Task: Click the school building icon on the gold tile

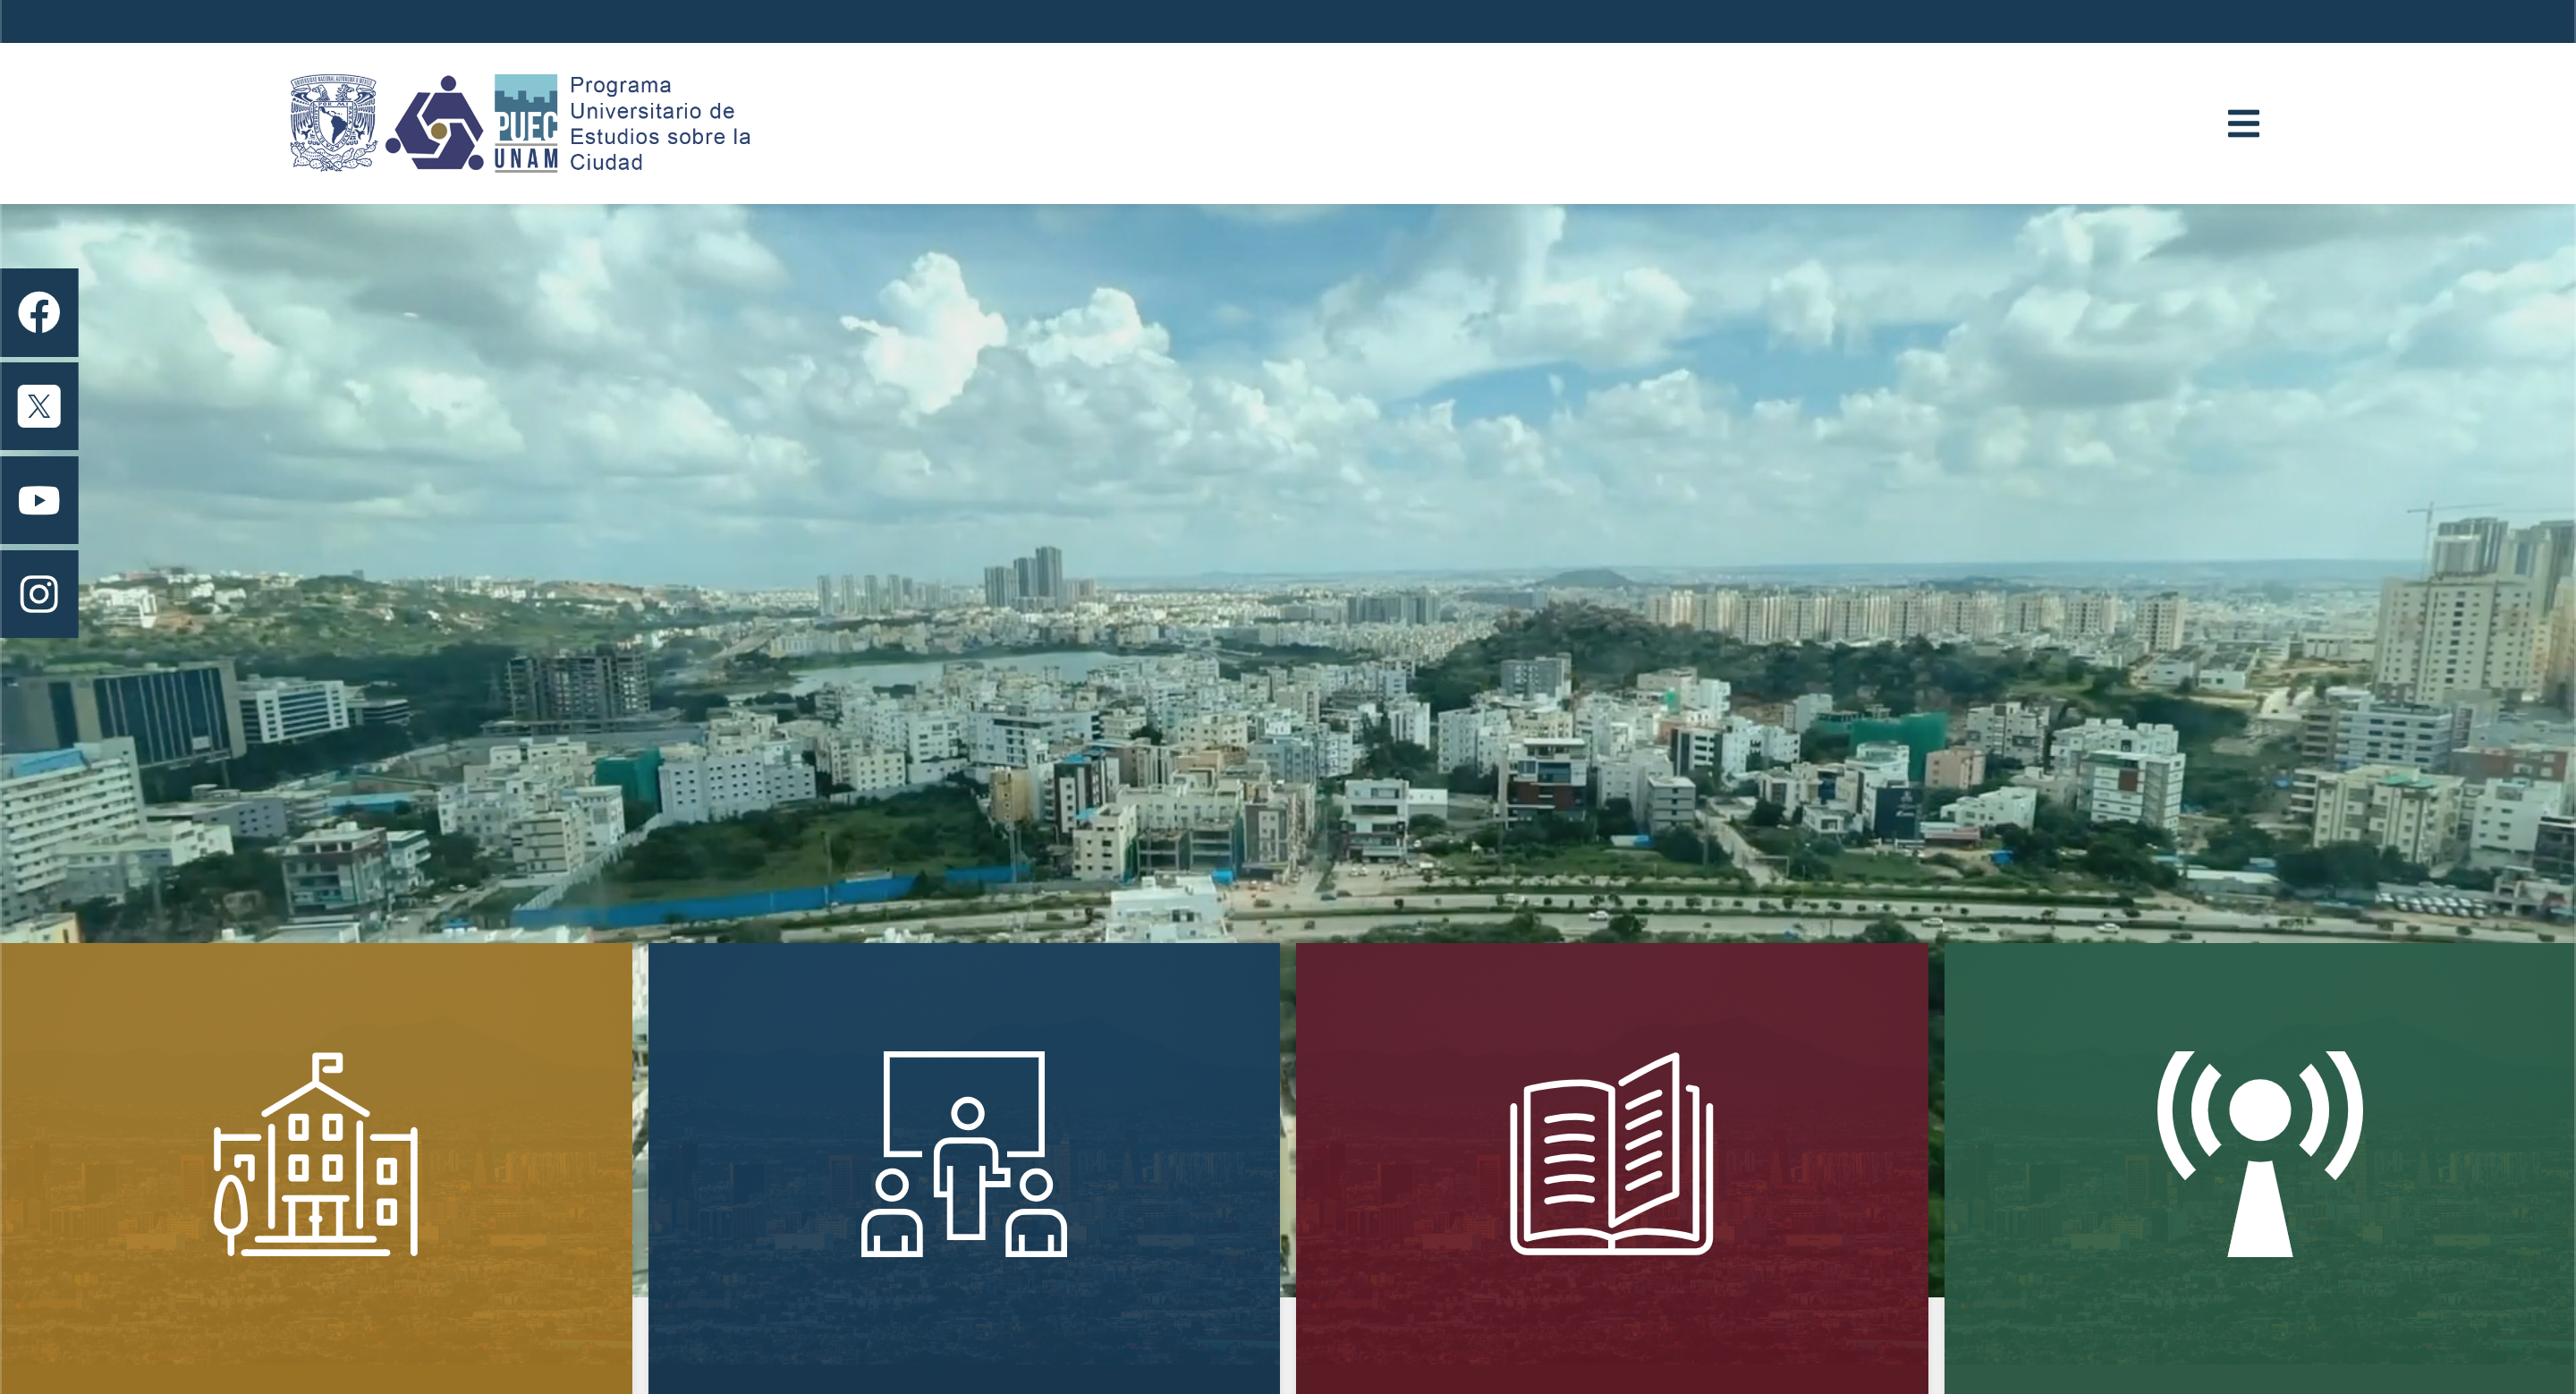Action: [x=316, y=1154]
